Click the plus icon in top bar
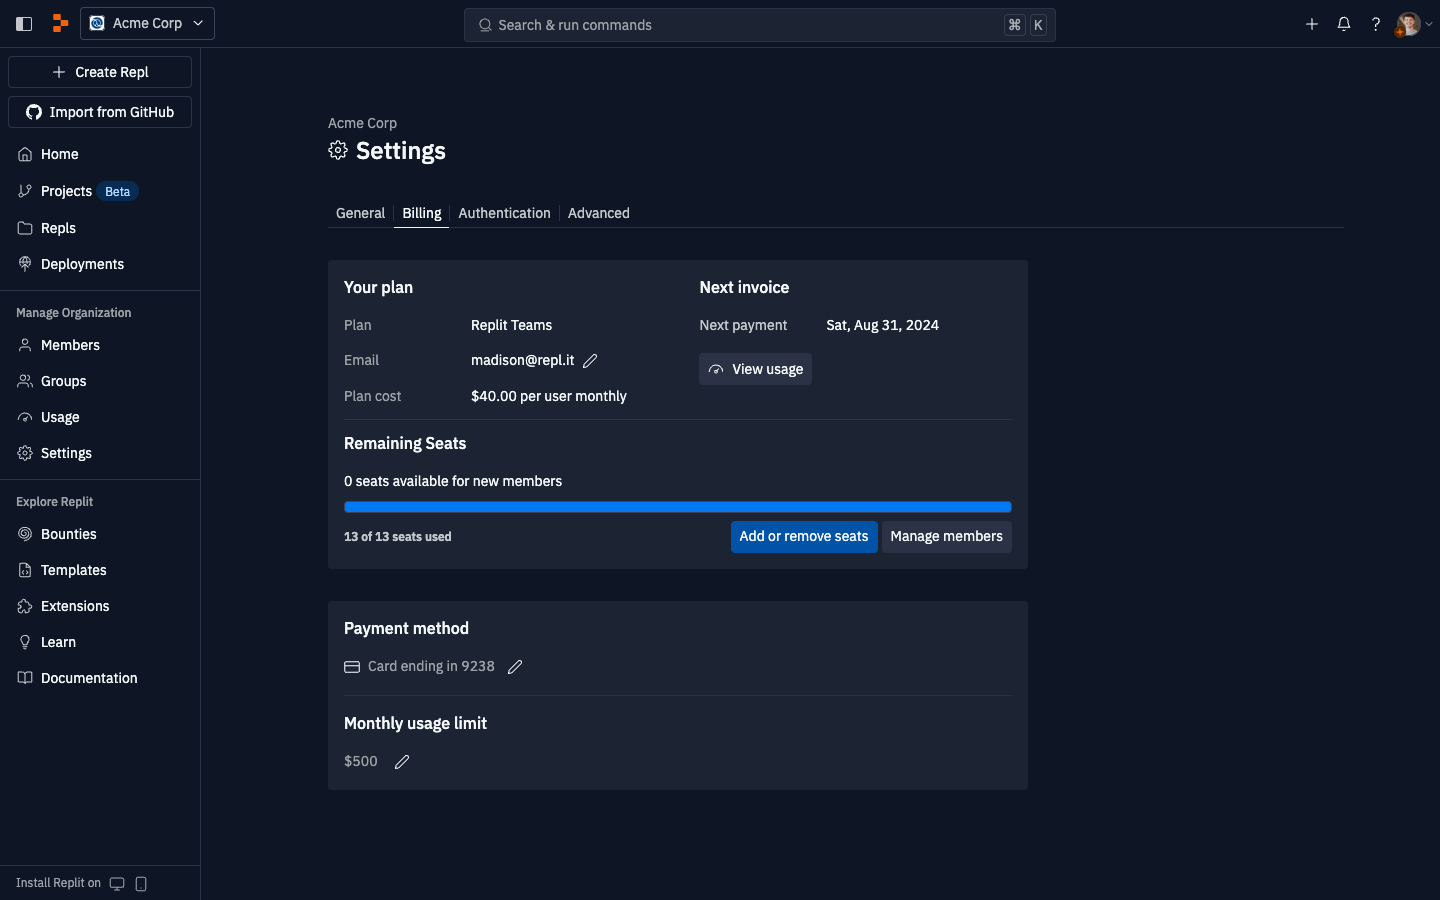This screenshot has height=900, width=1440. coord(1312,24)
